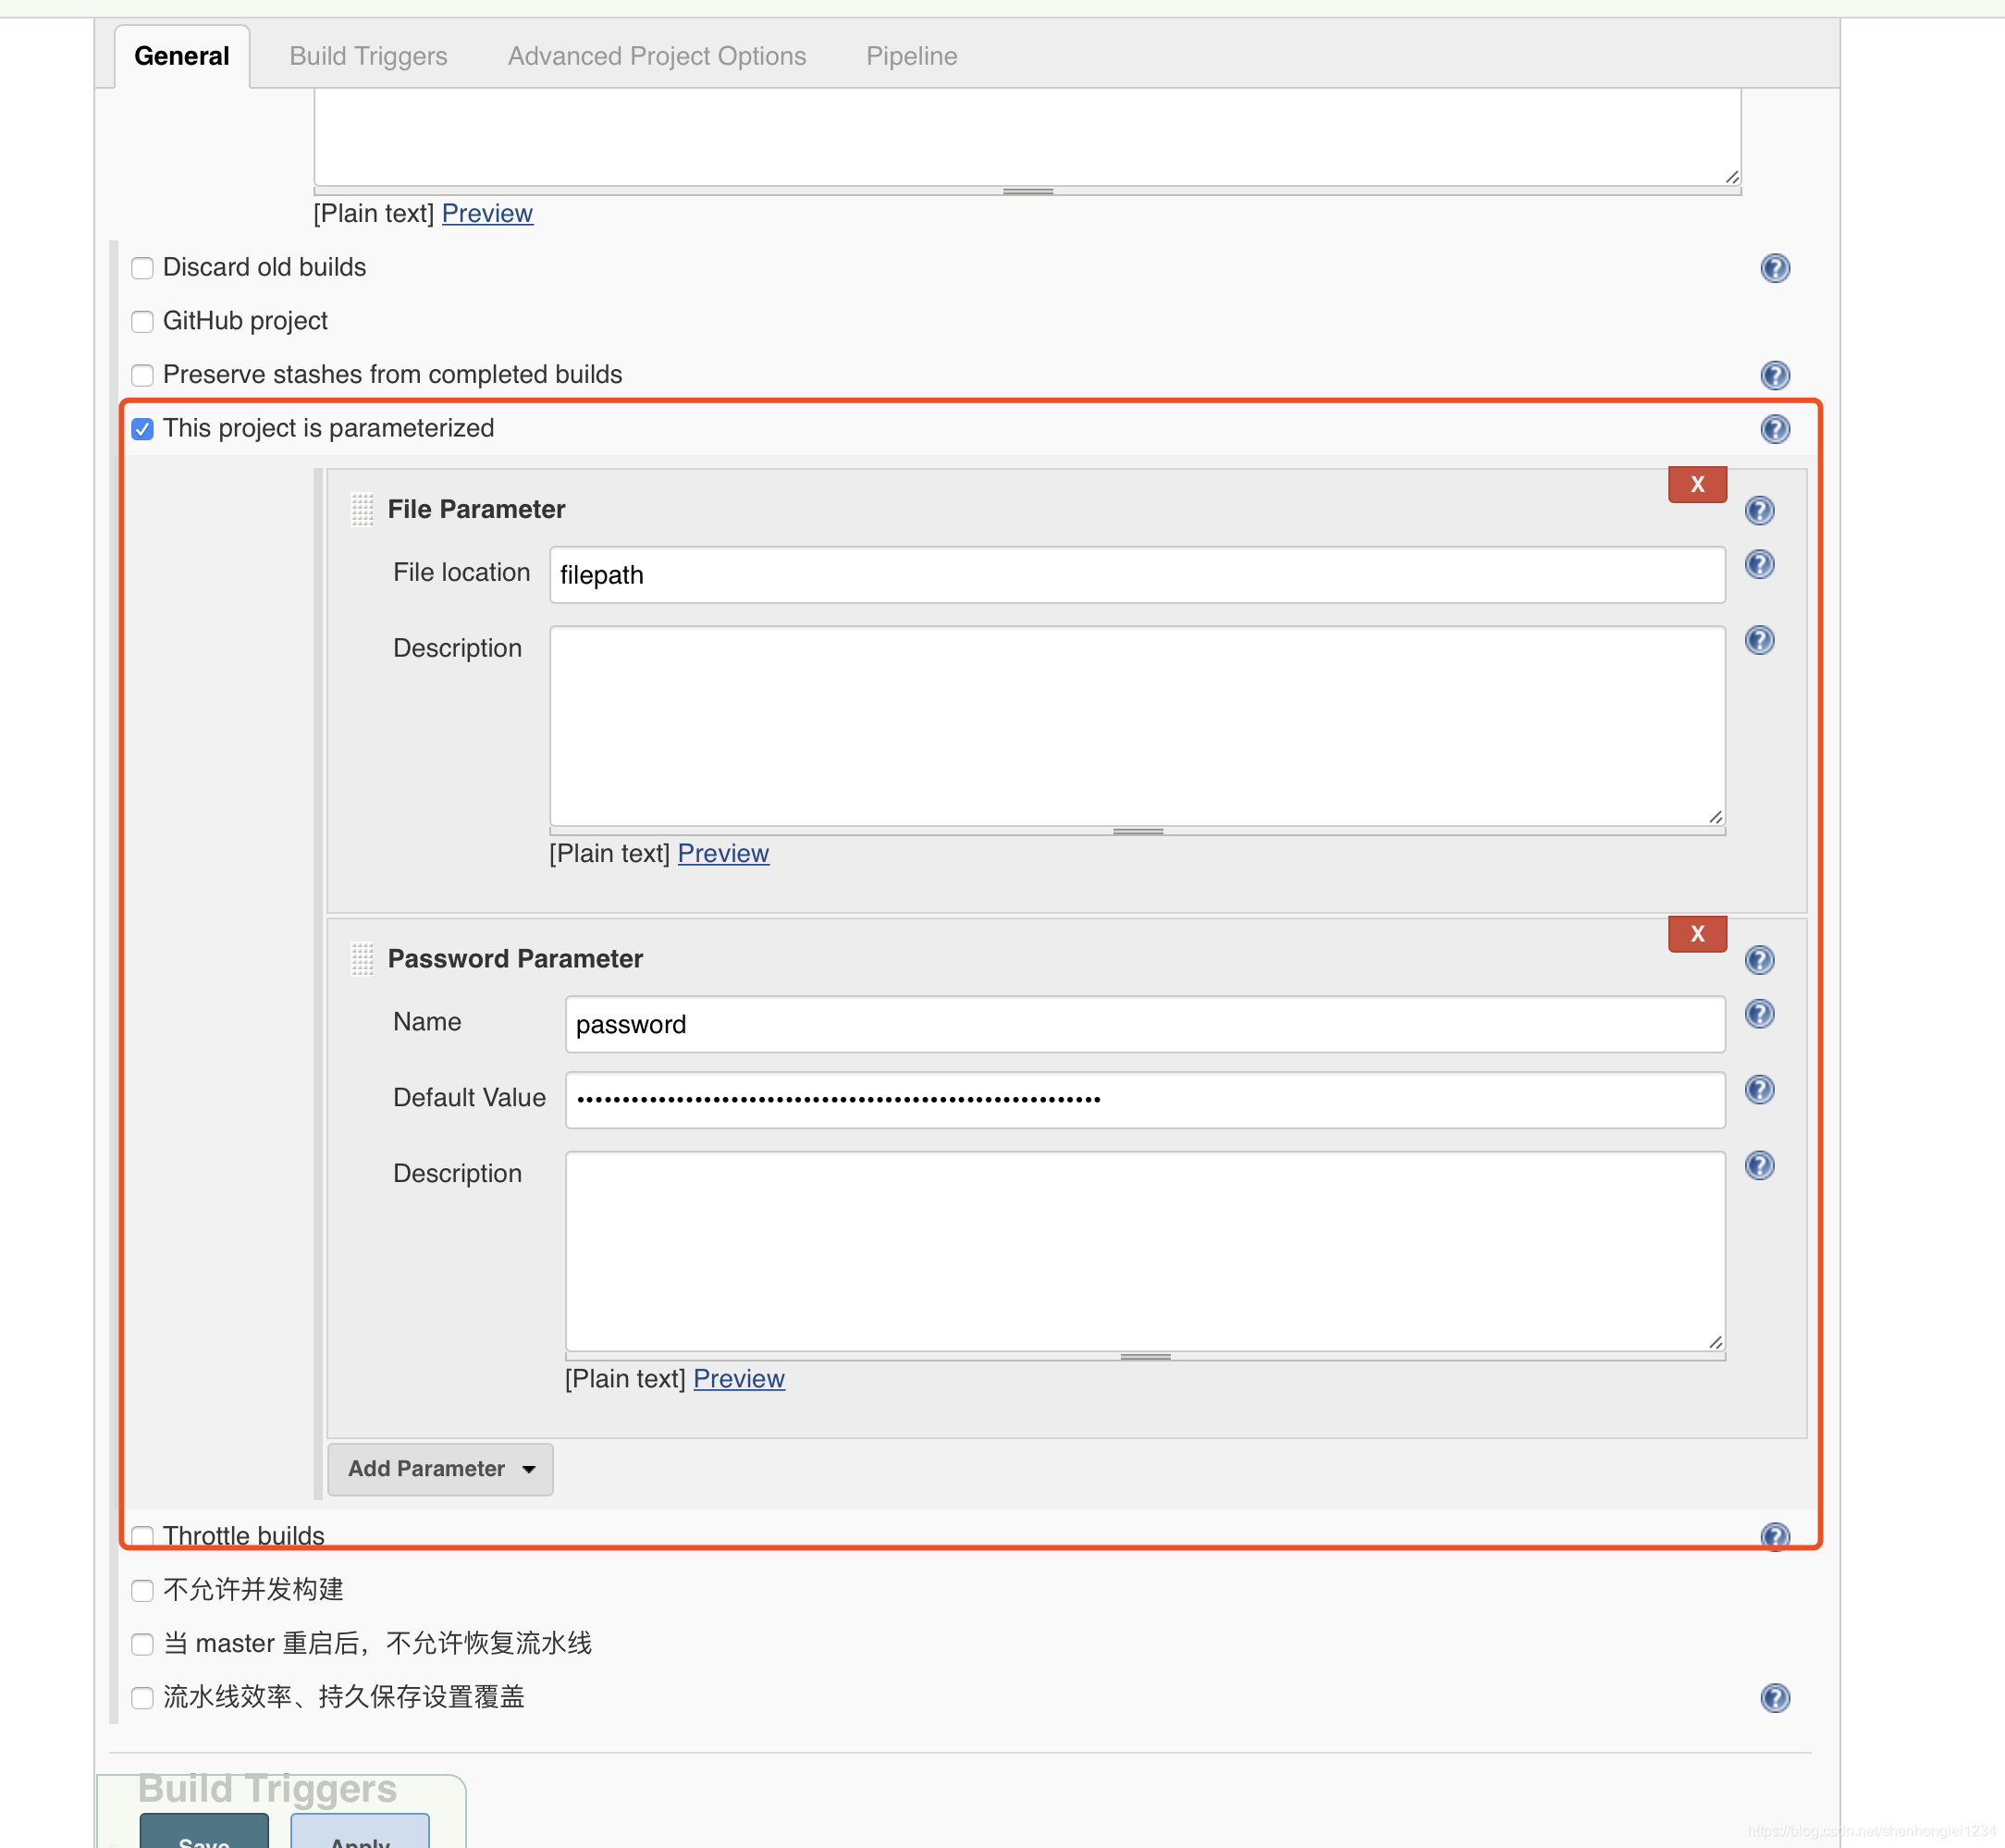Remove the Password Parameter using red X

tap(1696, 934)
